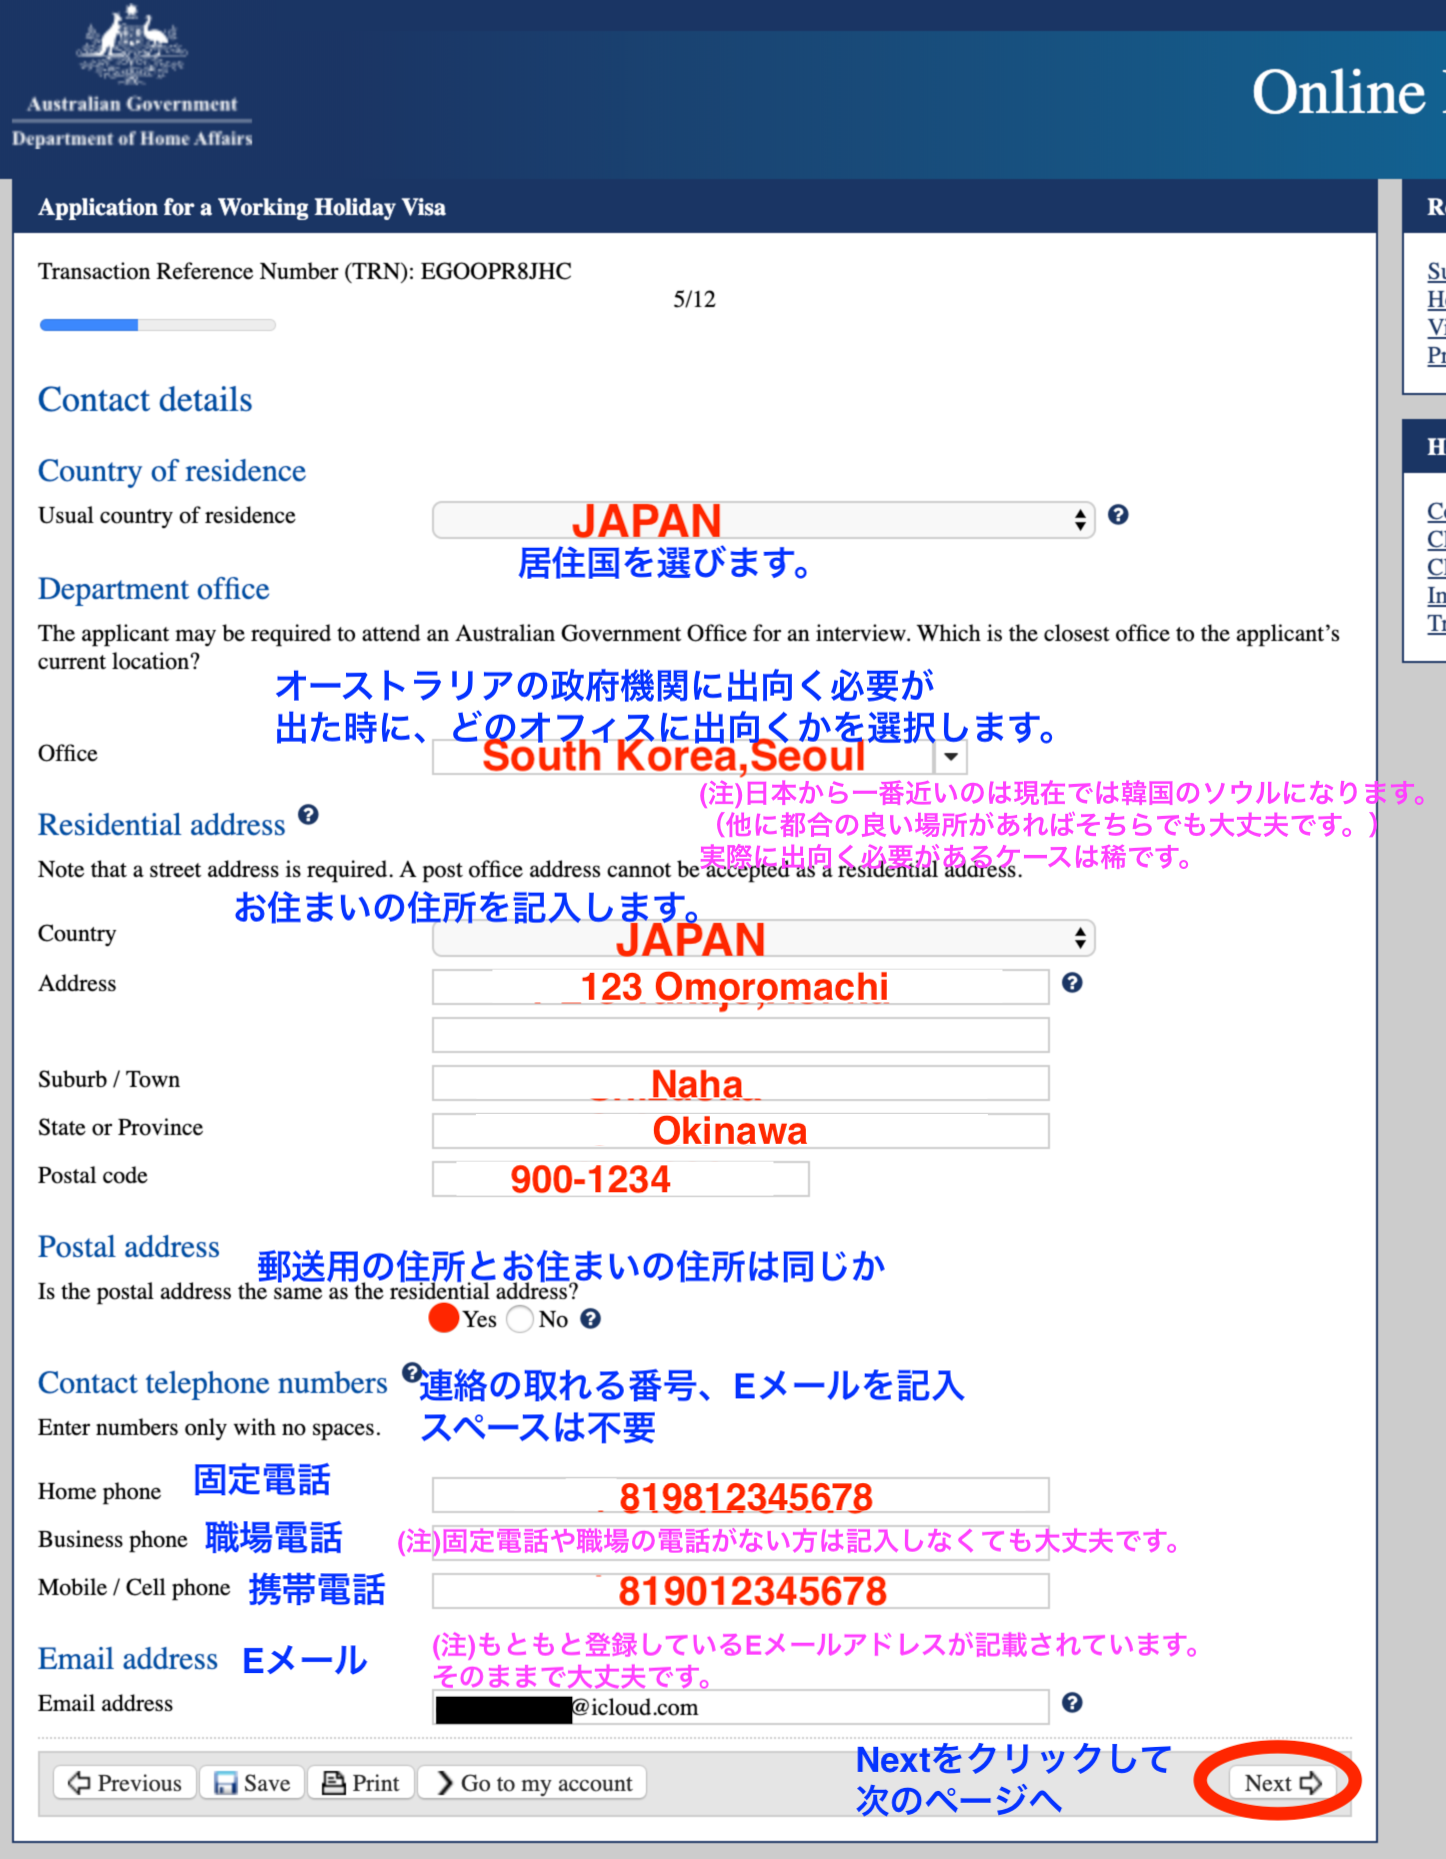This screenshot has height=1859, width=1446.
Task: Select Yes for same postal address
Action: click(443, 1319)
